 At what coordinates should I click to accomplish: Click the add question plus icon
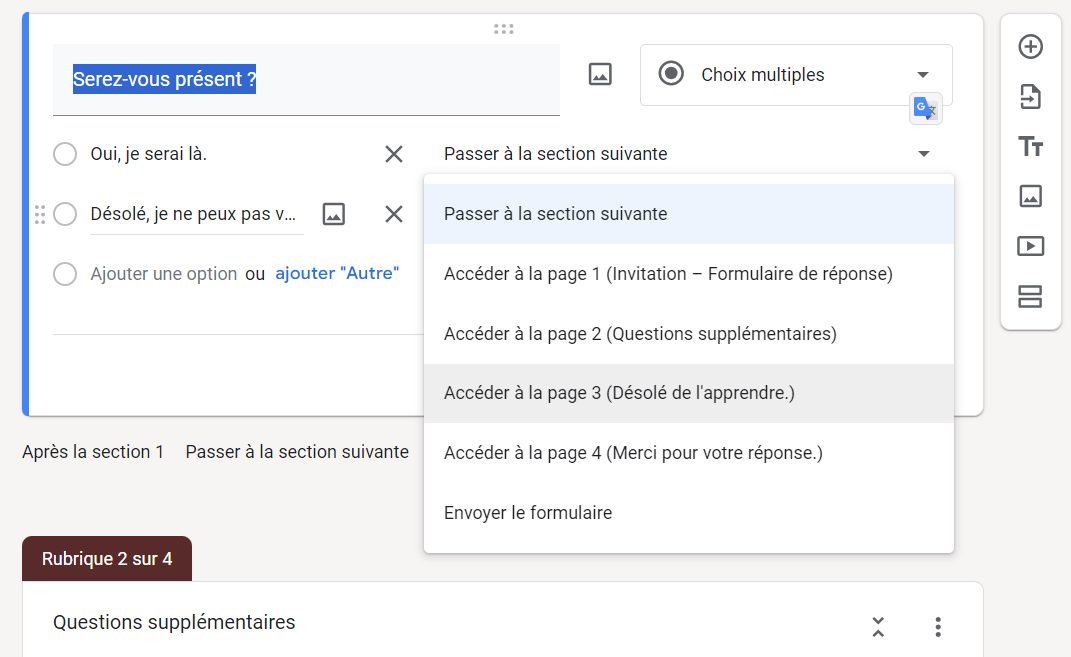pyautogui.click(x=1030, y=46)
